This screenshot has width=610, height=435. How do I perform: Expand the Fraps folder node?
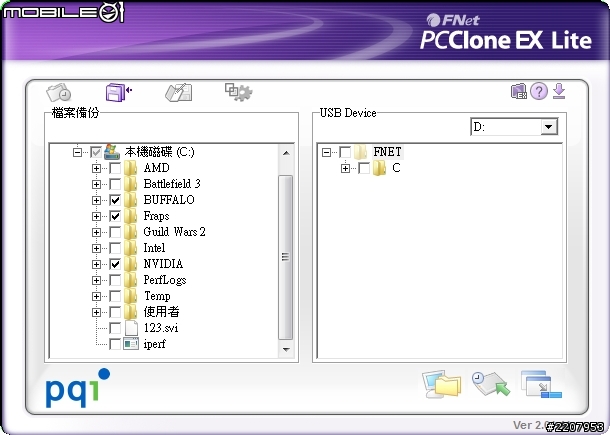point(96,216)
